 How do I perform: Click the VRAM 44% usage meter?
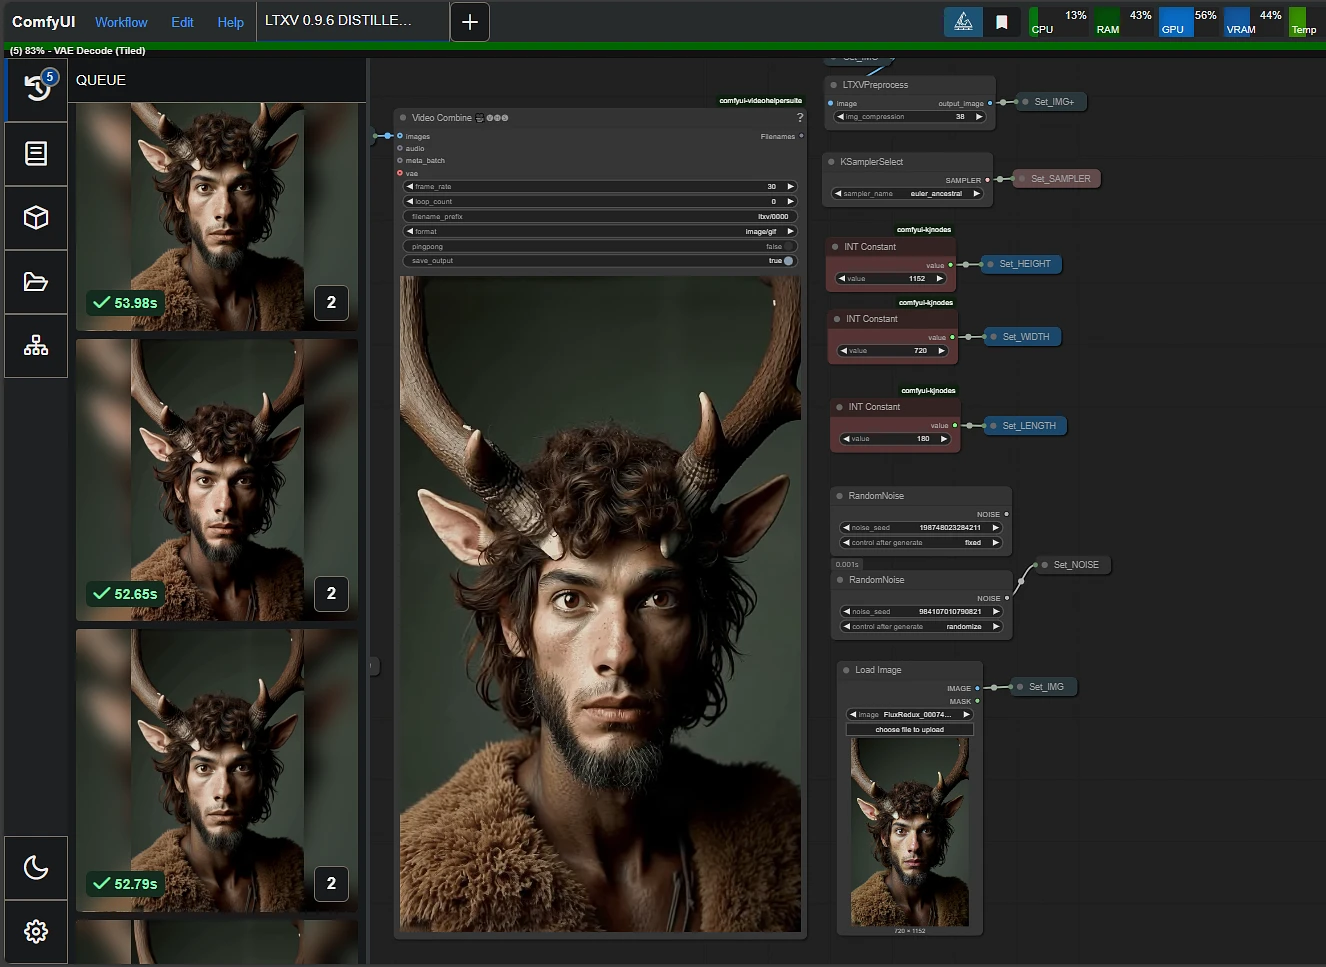click(x=1254, y=22)
